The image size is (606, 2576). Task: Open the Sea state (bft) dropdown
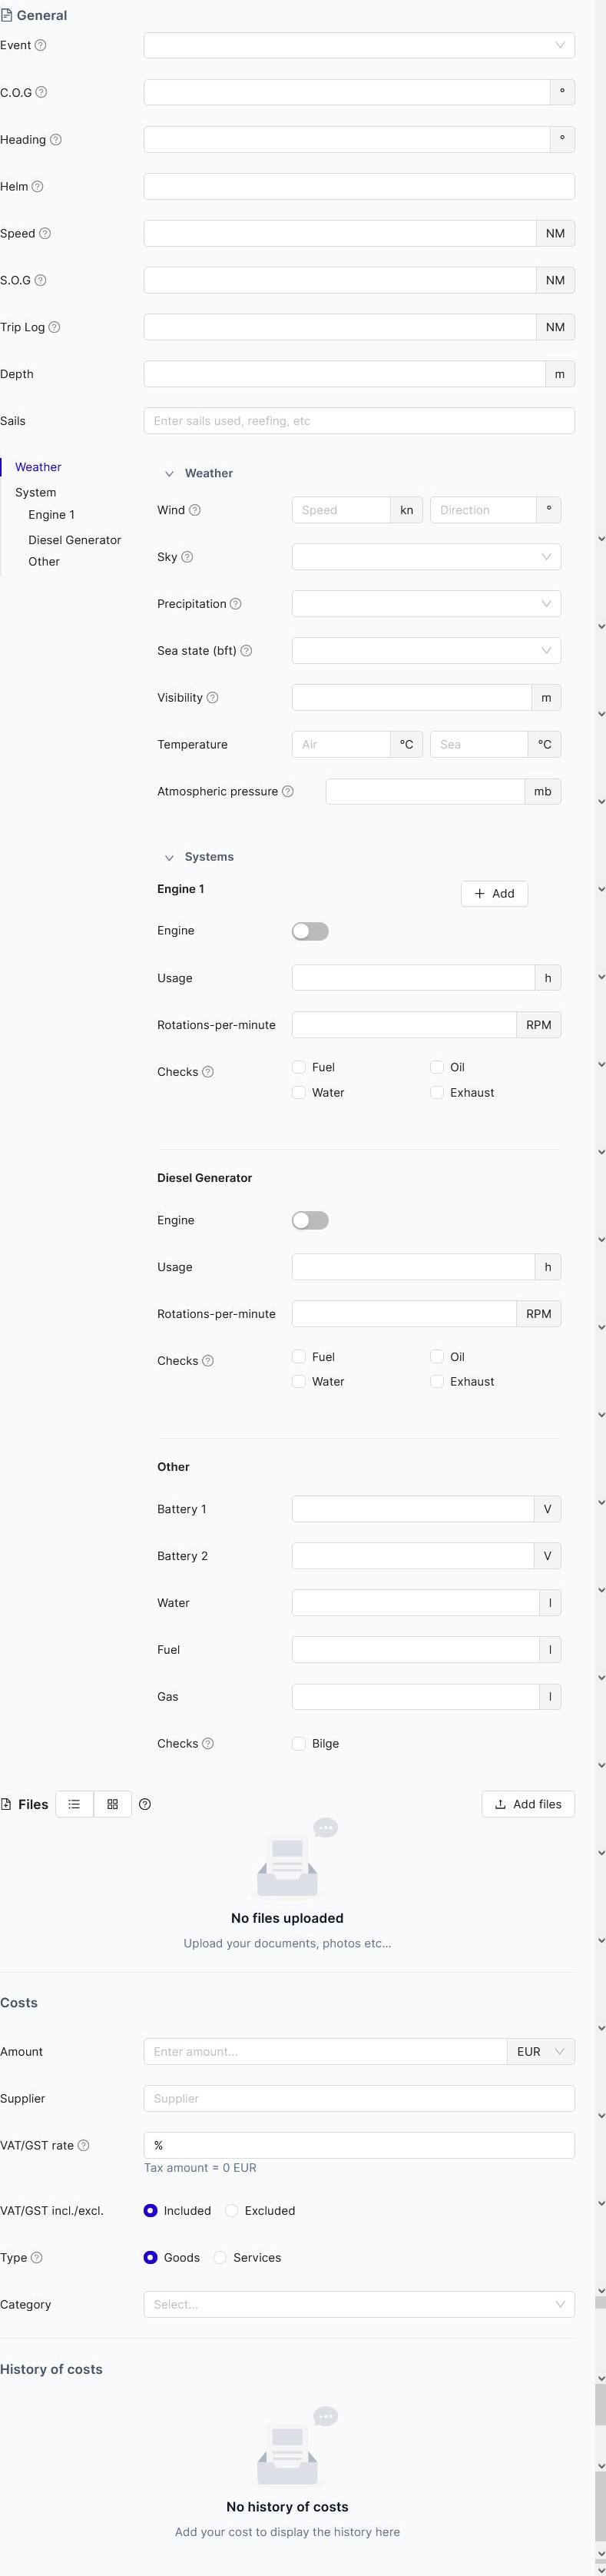(426, 651)
